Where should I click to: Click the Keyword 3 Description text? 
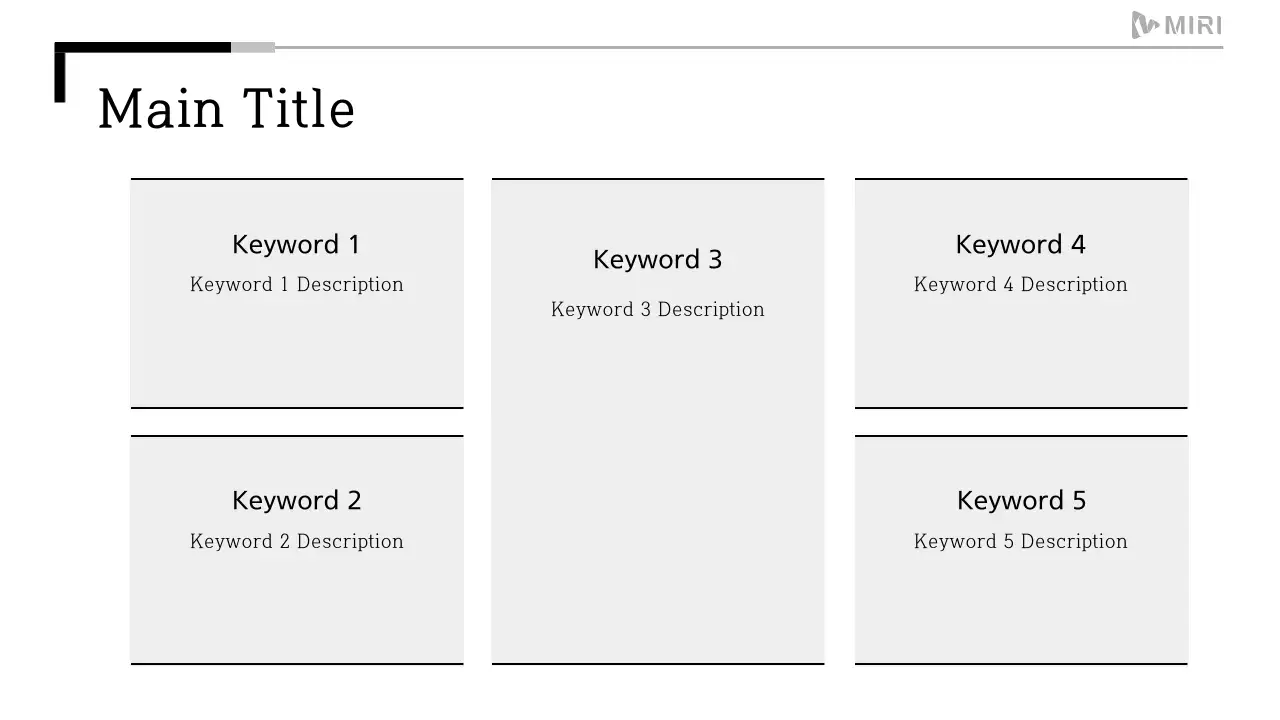pyautogui.click(x=658, y=310)
